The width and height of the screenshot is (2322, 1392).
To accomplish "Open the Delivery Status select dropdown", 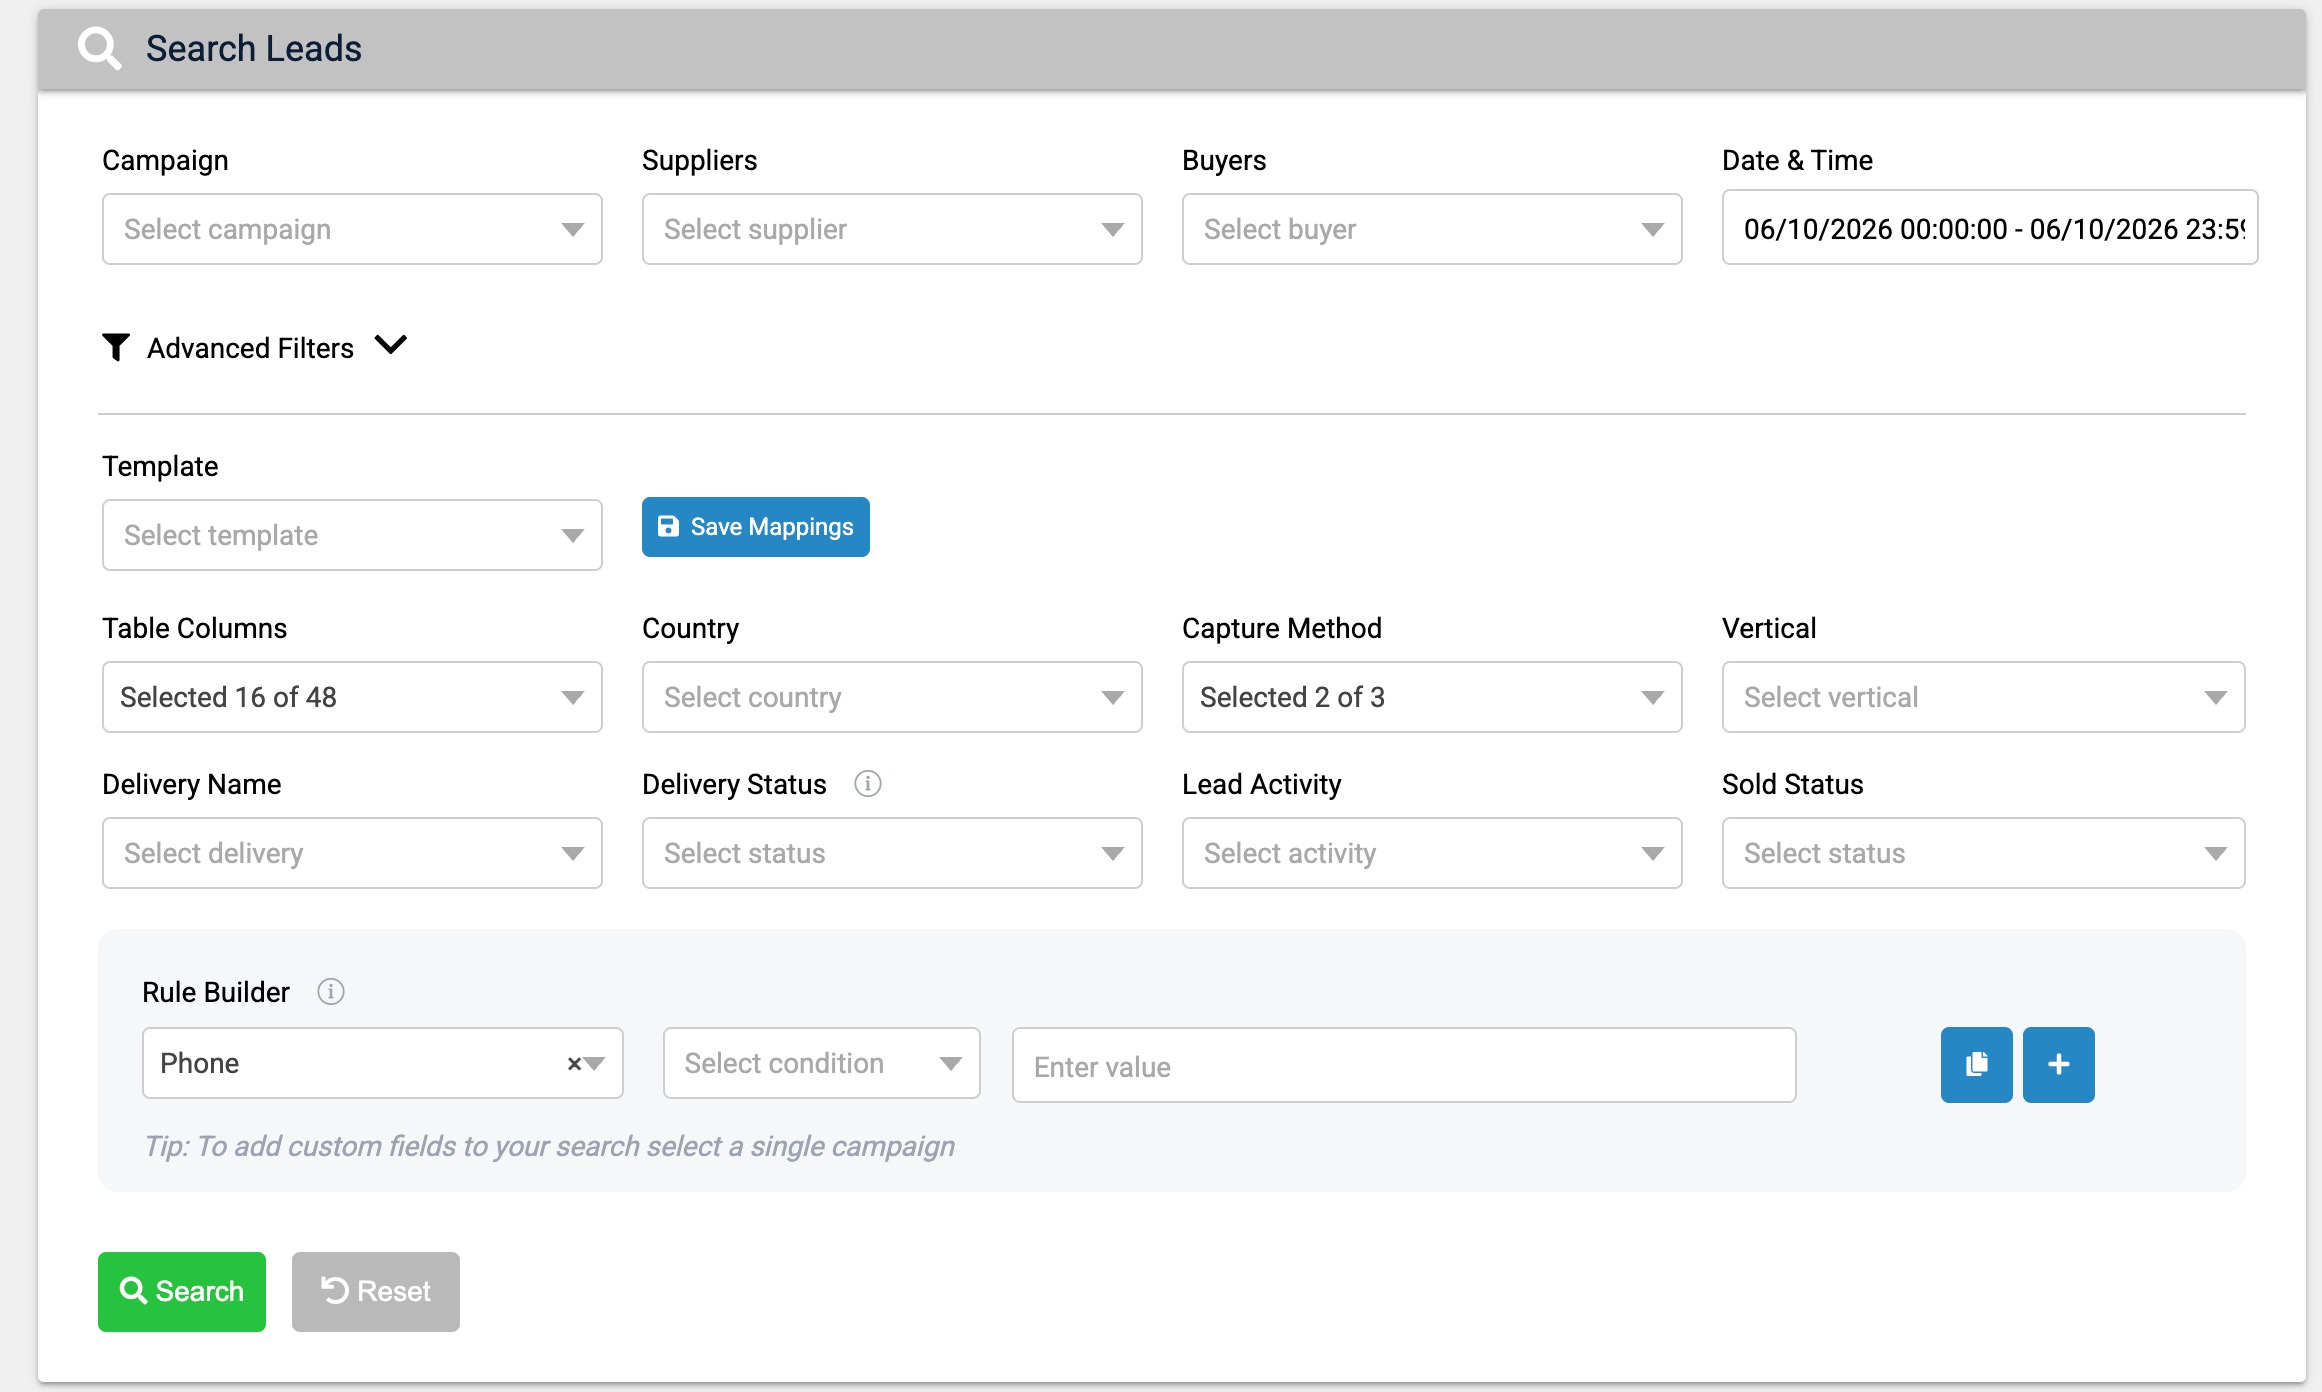I will [x=892, y=853].
